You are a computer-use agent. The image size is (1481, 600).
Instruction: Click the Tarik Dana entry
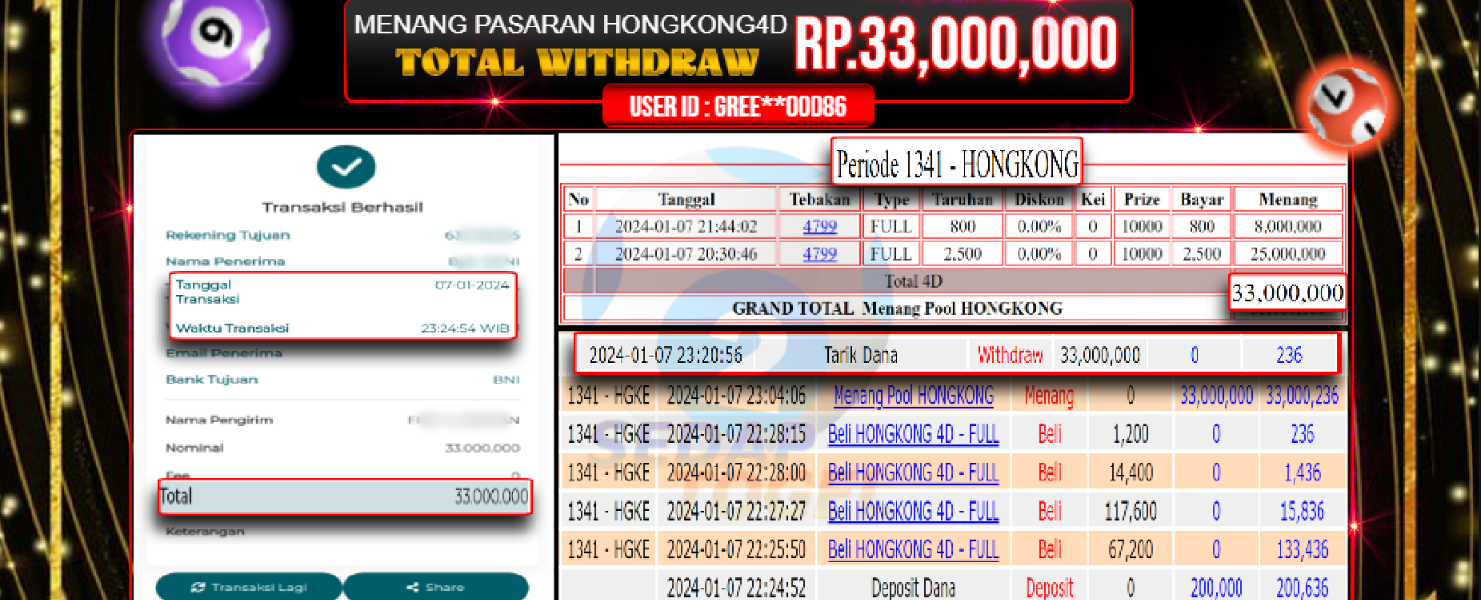pos(861,355)
